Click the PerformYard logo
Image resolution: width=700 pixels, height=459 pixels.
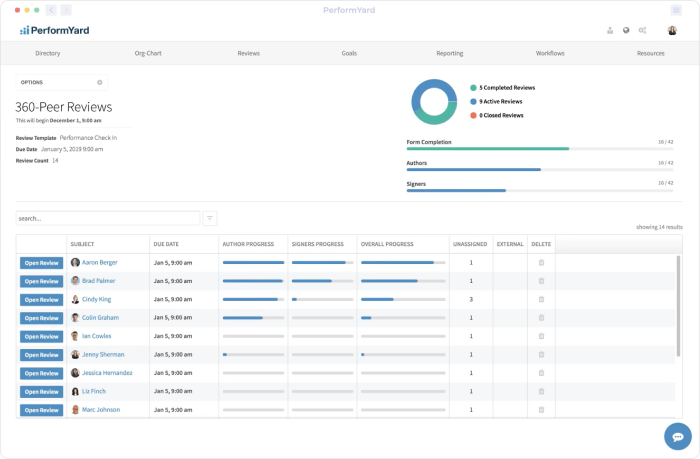54,30
